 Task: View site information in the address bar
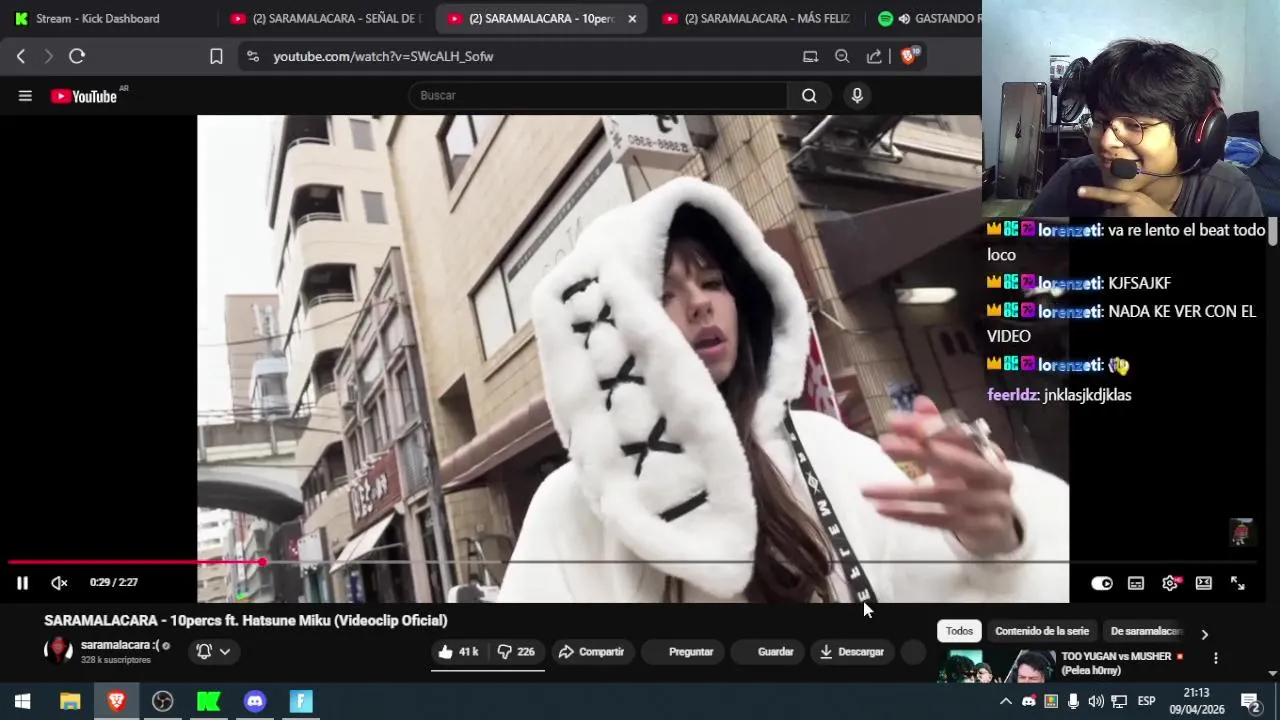pos(252,57)
